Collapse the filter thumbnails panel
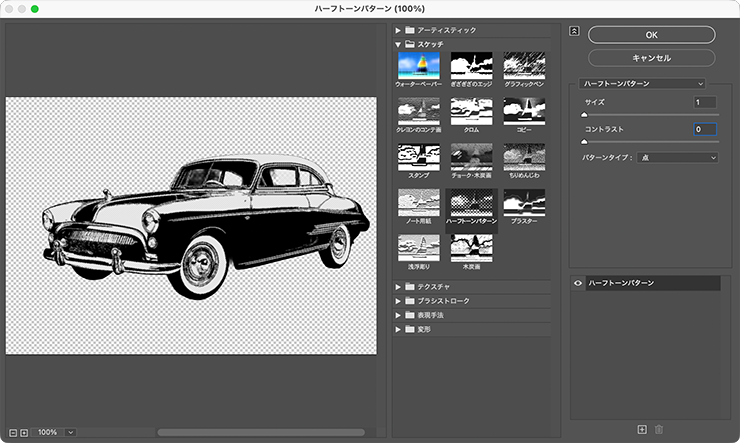This screenshot has height=443, width=740. pyautogui.click(x=574, y=30)
